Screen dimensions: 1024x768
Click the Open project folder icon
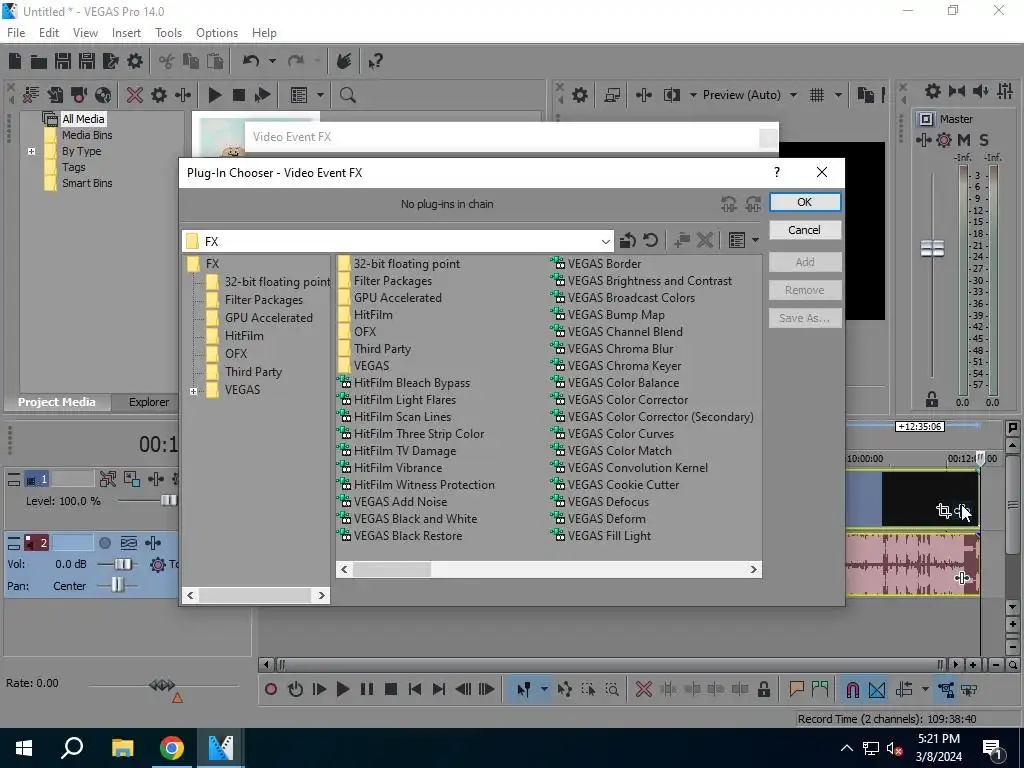(x=39, y=61)
